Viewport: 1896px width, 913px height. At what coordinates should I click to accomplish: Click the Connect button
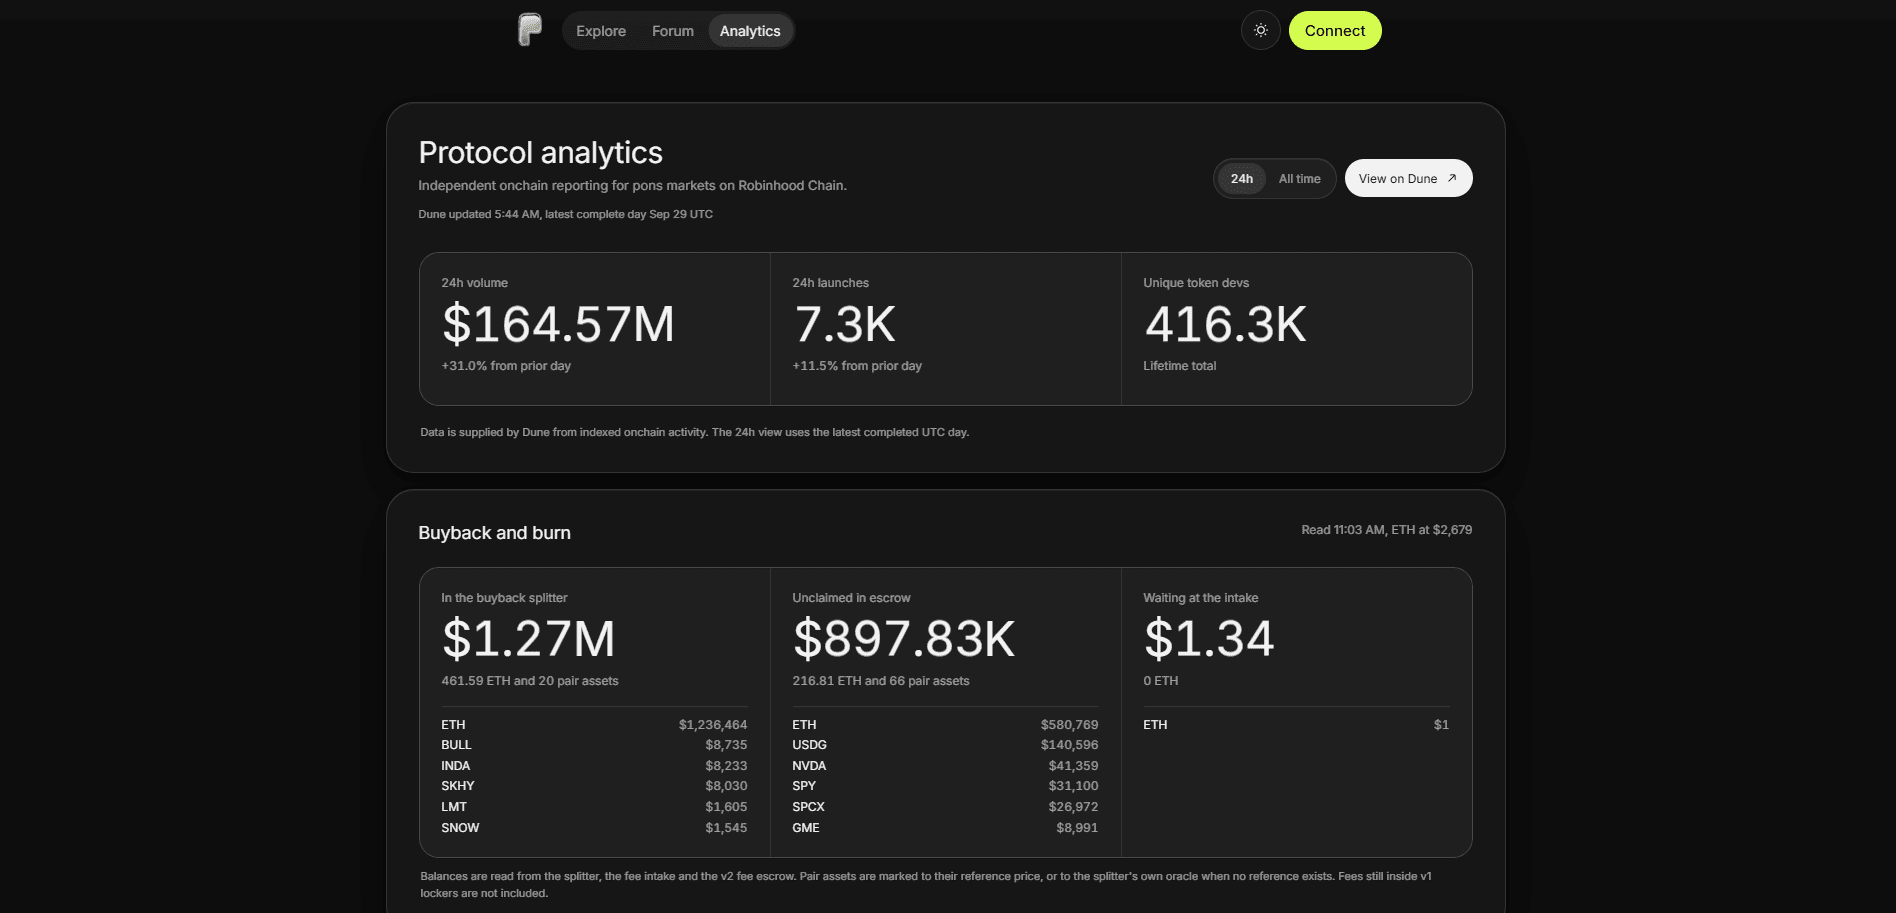(1335, 30)
